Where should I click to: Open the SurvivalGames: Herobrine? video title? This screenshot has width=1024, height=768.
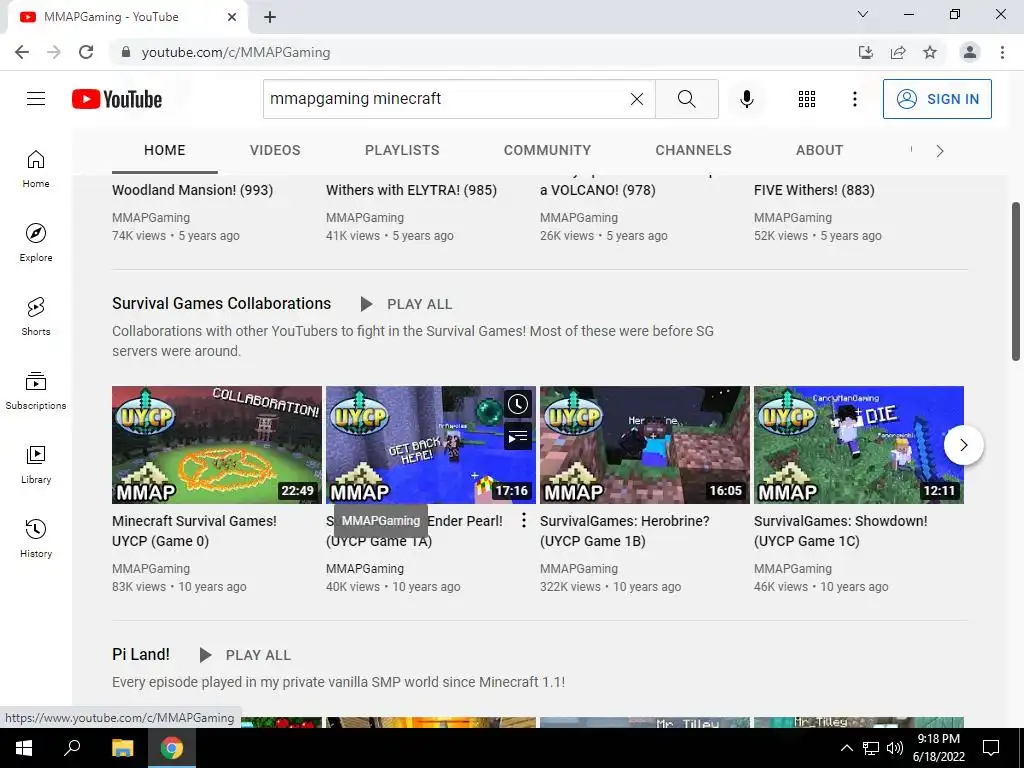(624, 531)
